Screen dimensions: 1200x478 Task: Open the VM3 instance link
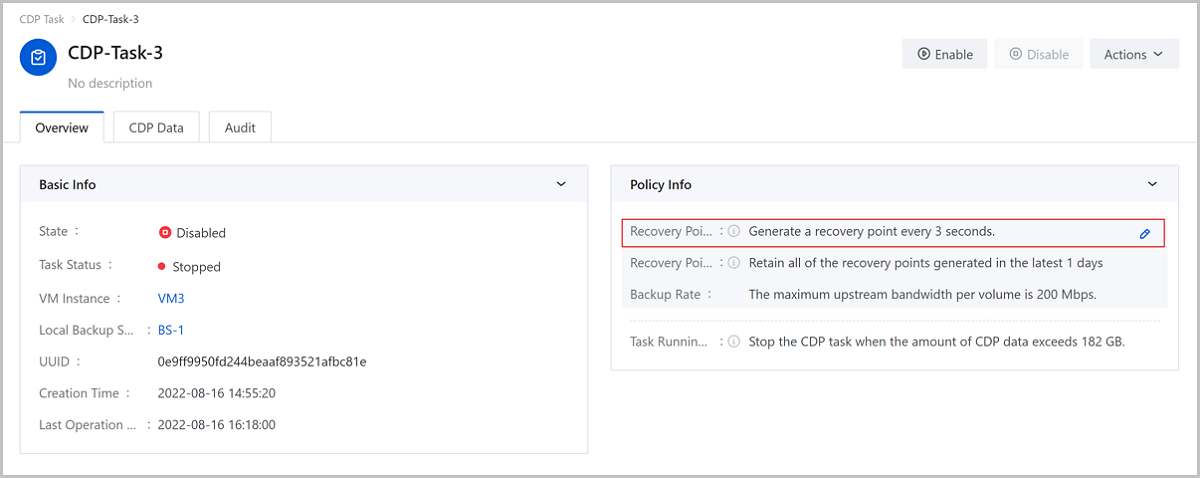(171, 298)
